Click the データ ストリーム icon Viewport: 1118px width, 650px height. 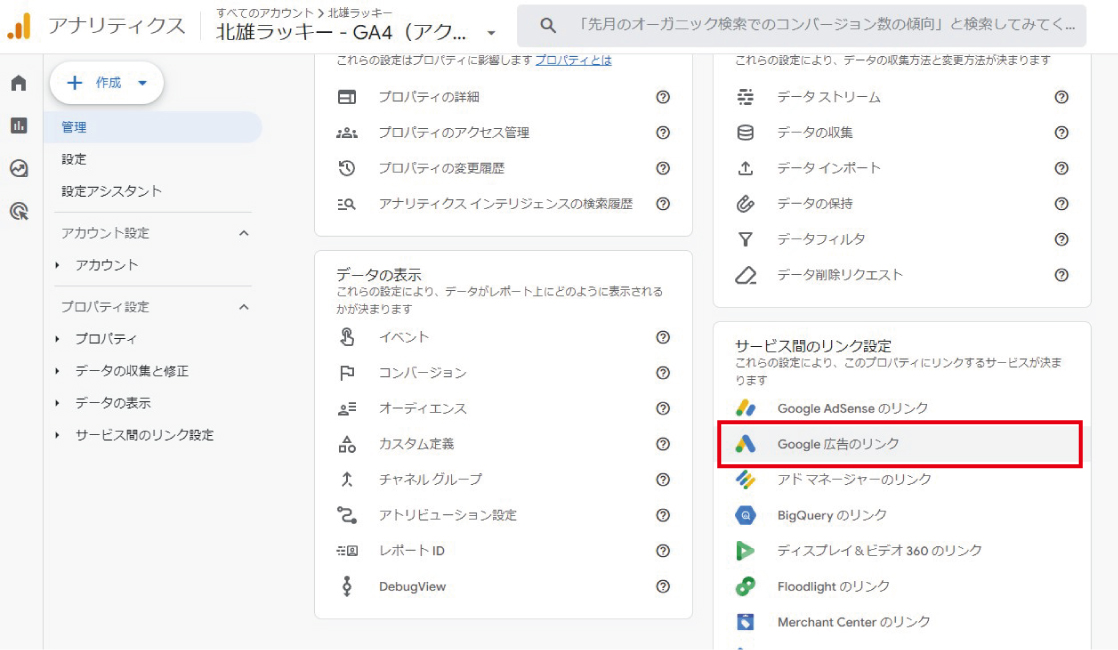pos(745,97)
